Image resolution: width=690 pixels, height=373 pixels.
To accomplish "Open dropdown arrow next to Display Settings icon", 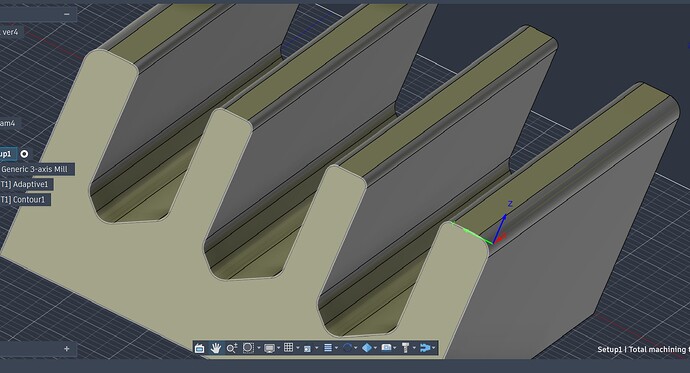I will (x=279, y=348).
